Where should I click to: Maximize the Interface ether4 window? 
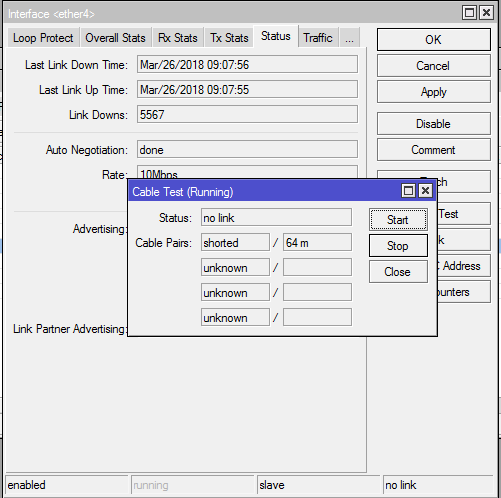pos(469,13)
